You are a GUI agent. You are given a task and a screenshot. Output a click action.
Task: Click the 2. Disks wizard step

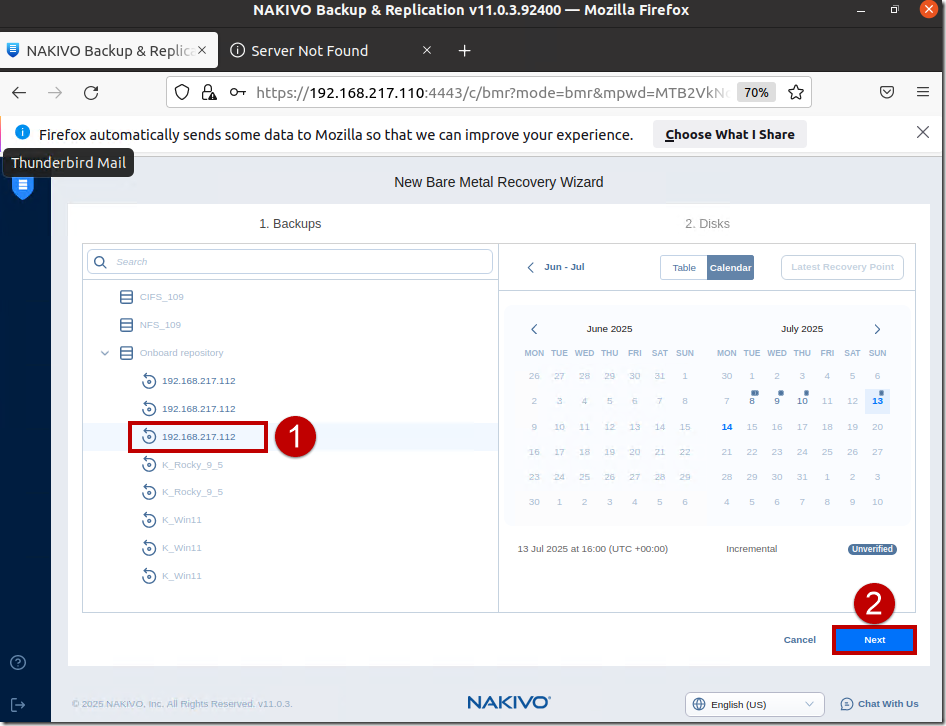[x=707, y=224]
